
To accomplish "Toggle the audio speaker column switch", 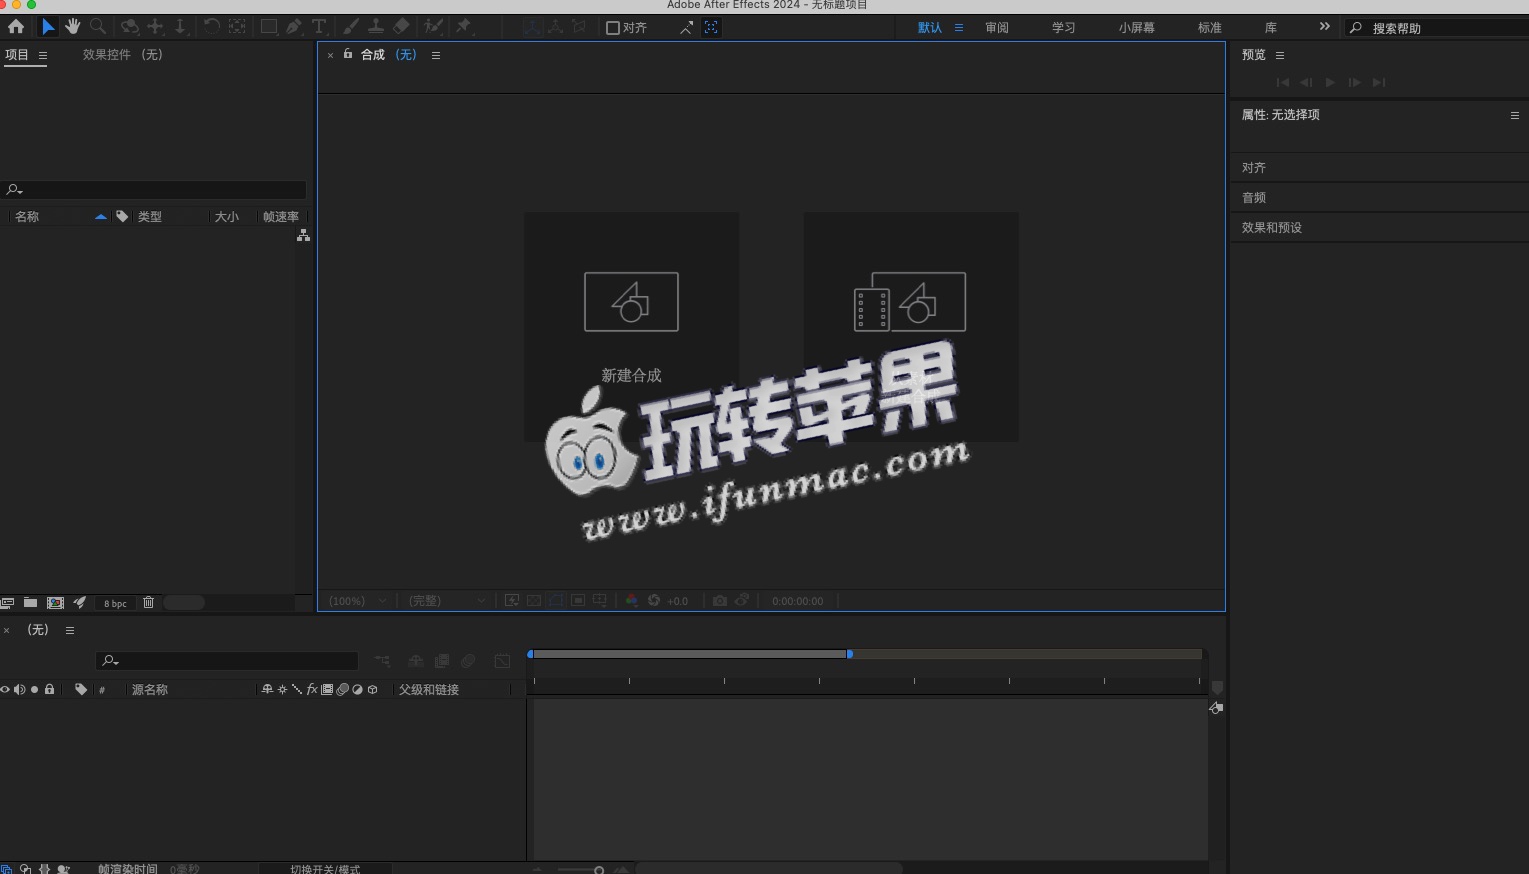I will pos(19,690).
